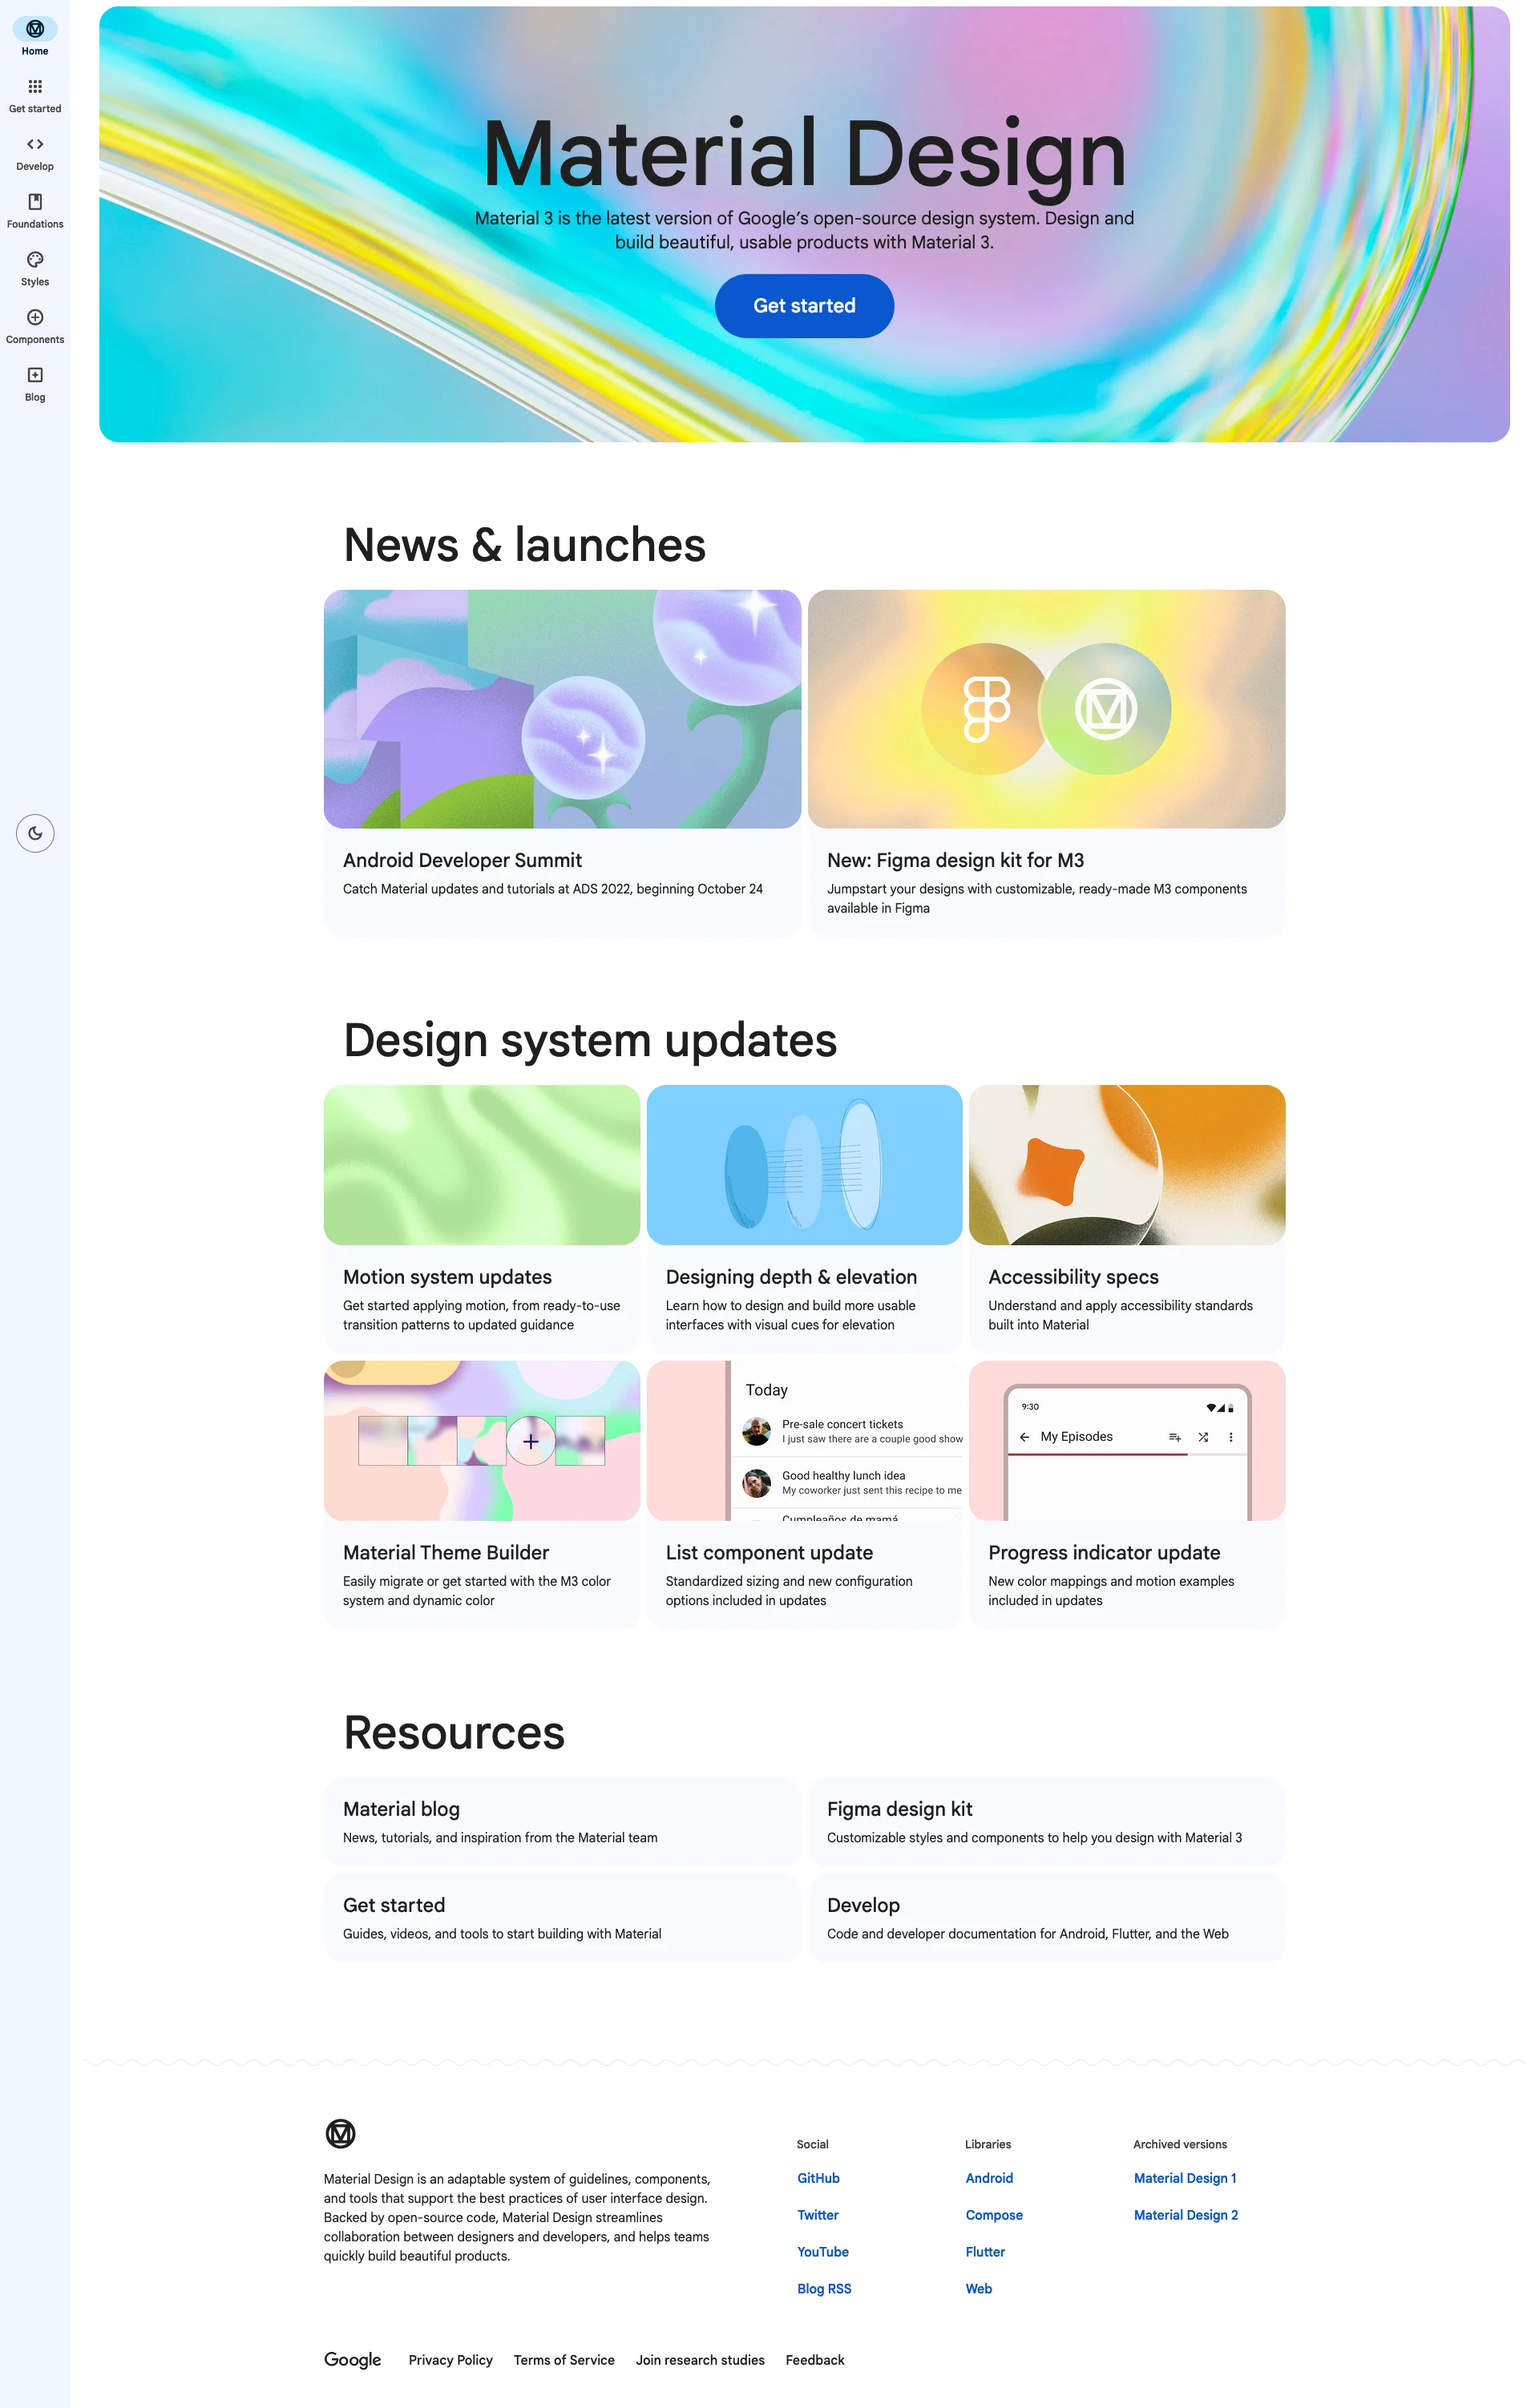Open the Blog RSS link

824,2288
